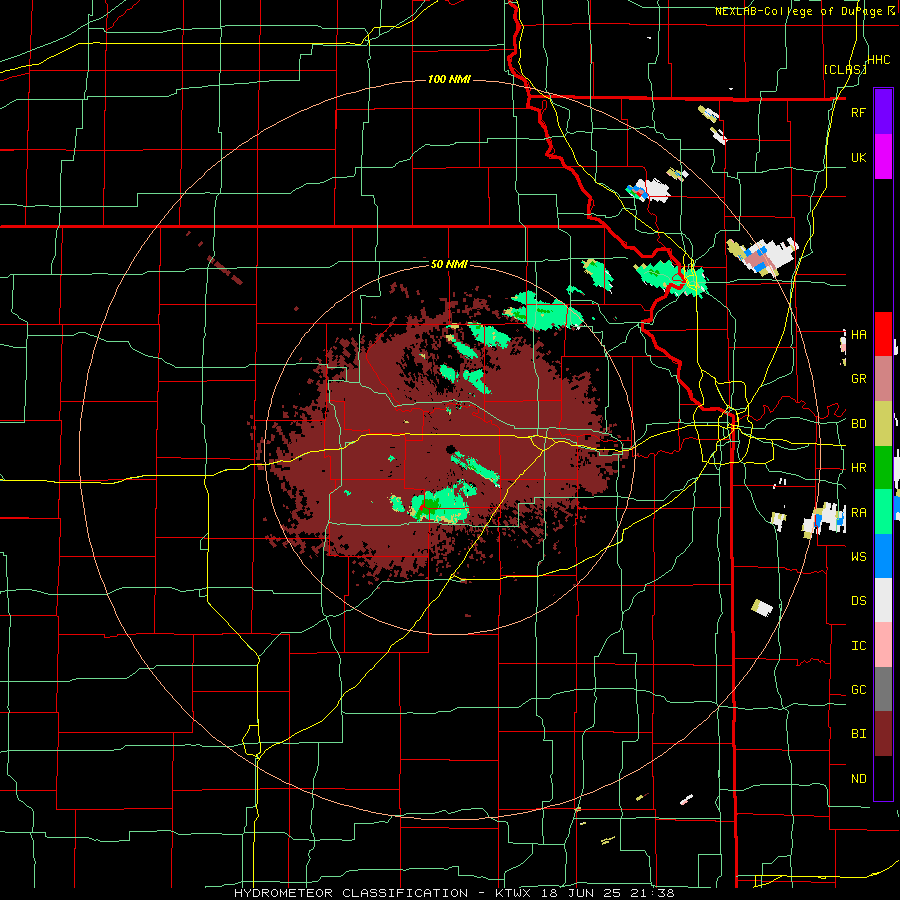Click the gray GC legend color swatch
Screen dimensions: 900x900
pyautogui.click(x=883, y=689)
